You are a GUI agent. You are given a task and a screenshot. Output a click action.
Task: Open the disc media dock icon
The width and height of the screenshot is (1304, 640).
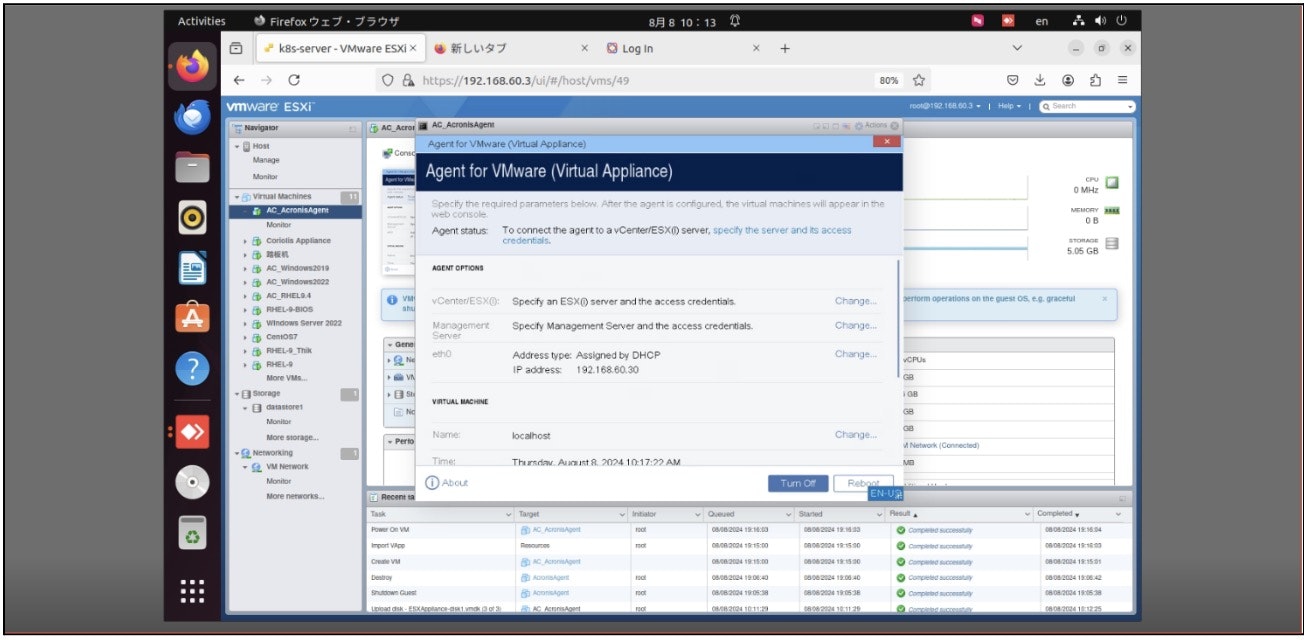coord(192,483)
